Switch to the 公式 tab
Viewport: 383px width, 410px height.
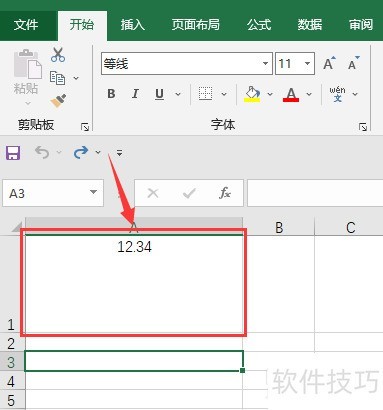[x=259, y=25]
